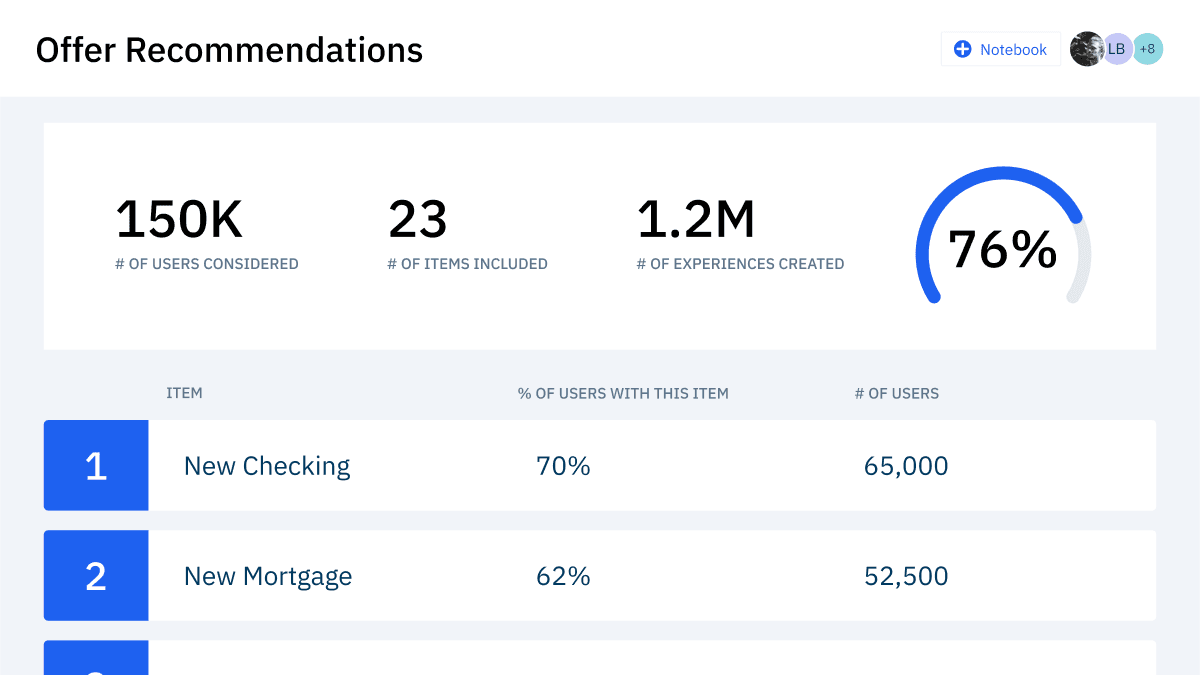This screenshot has width=1200, height=675.
Task: Open the New Mortgage item
Action: click(x=268, y=576)
